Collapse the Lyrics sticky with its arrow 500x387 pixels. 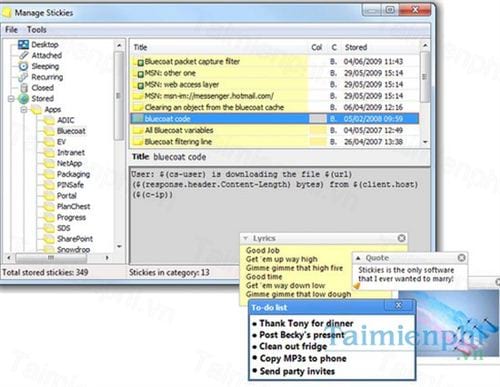[245, 238]
